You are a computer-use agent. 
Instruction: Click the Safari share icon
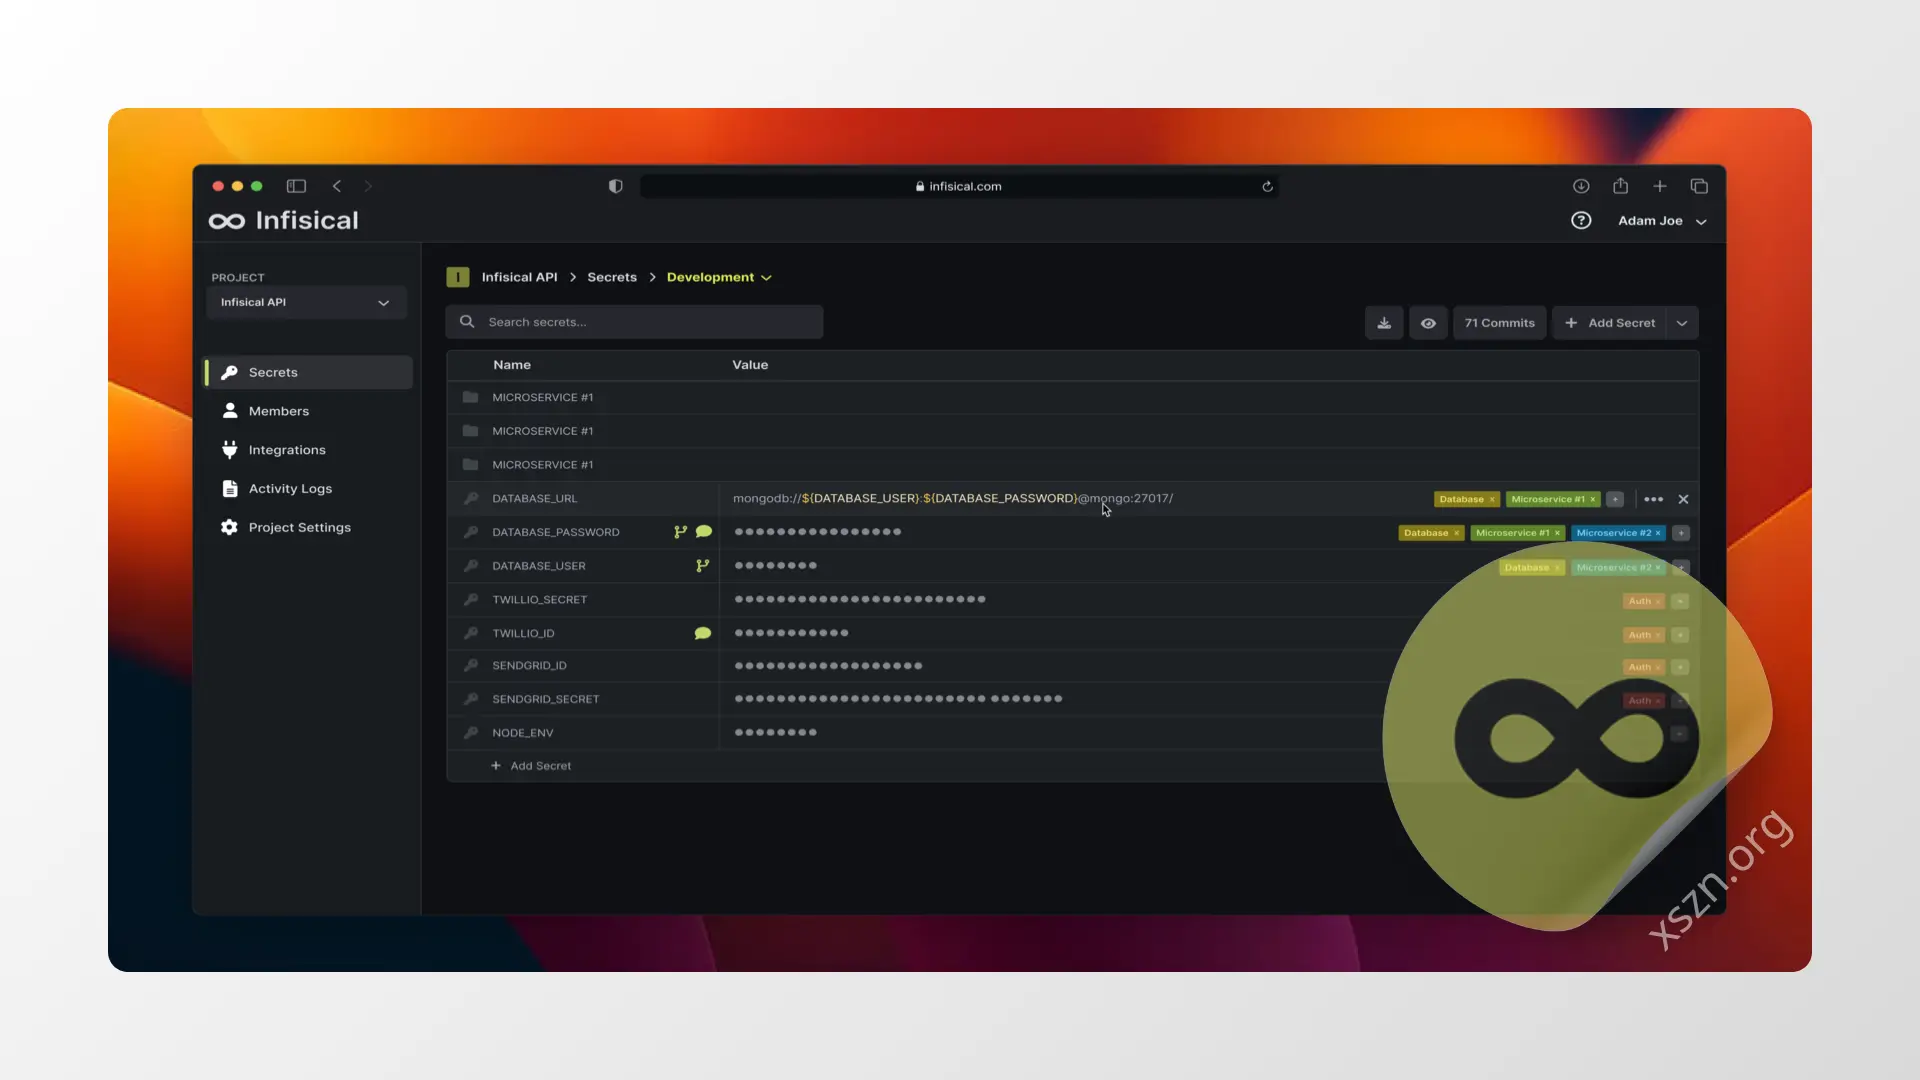1620,186
